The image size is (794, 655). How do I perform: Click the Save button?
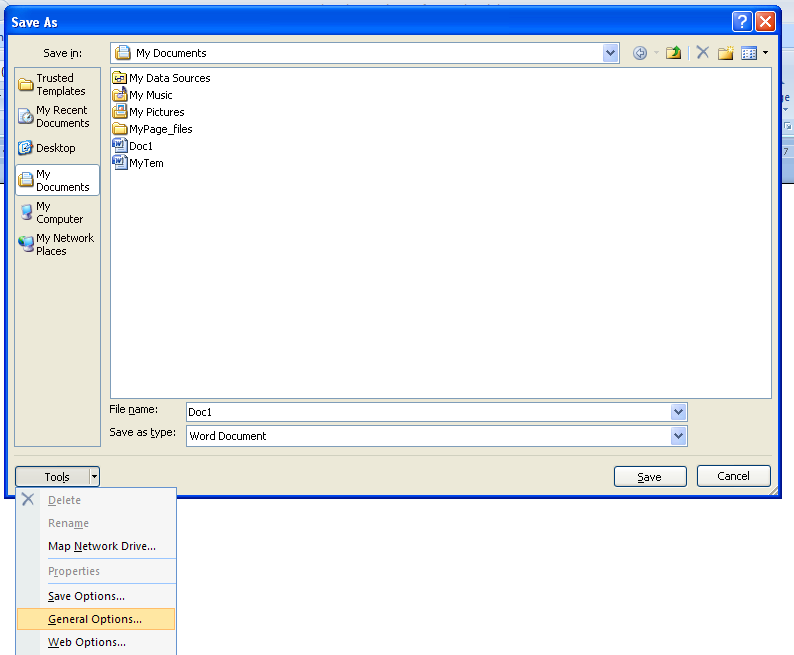(x=650, y=476)
